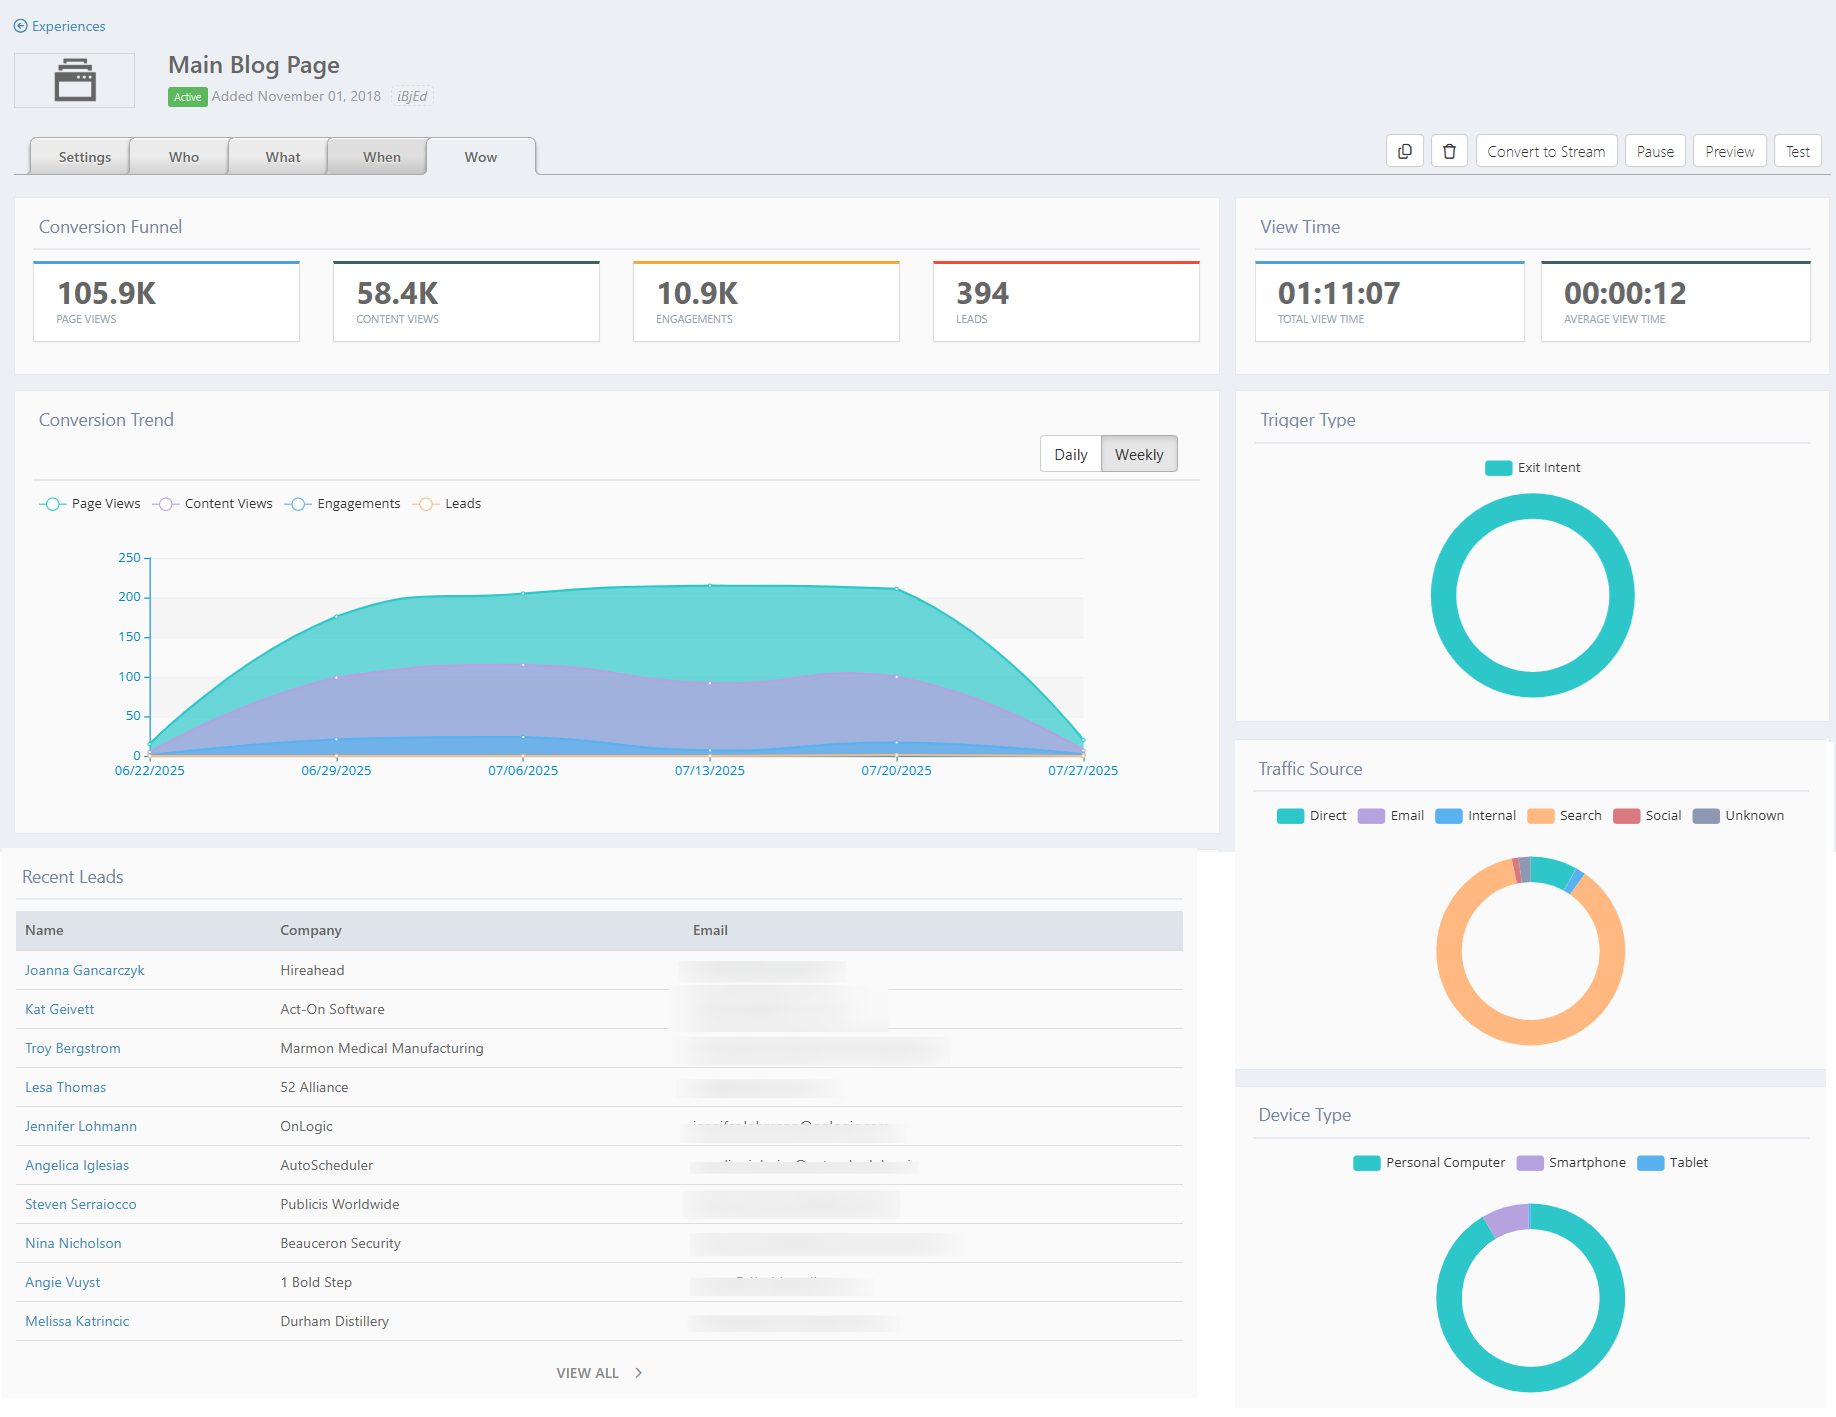Click the Test button
The image size is (1836, 1417).
click(x=1798, y=152)
